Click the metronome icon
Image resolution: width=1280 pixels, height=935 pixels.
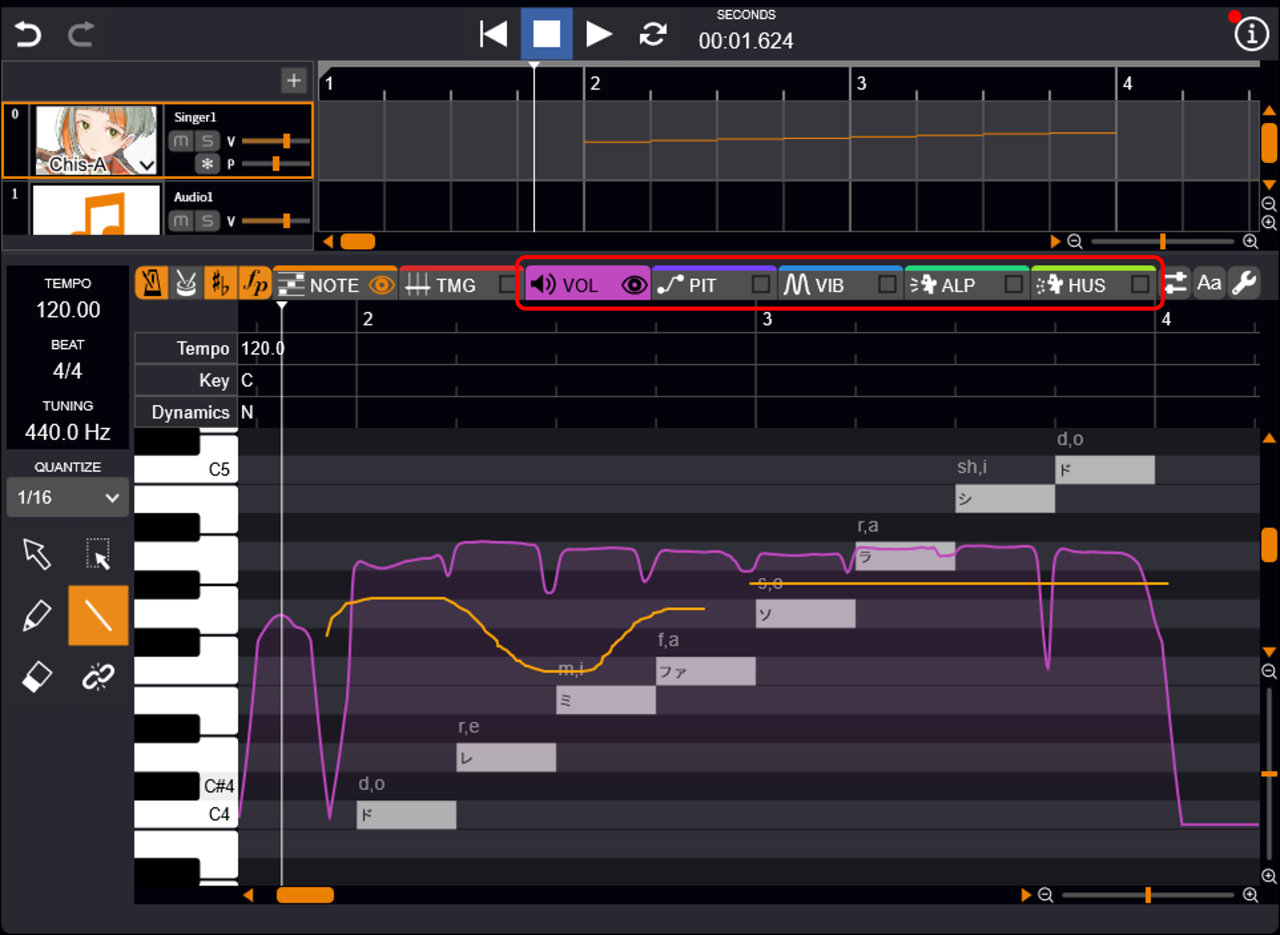(151, 285)
